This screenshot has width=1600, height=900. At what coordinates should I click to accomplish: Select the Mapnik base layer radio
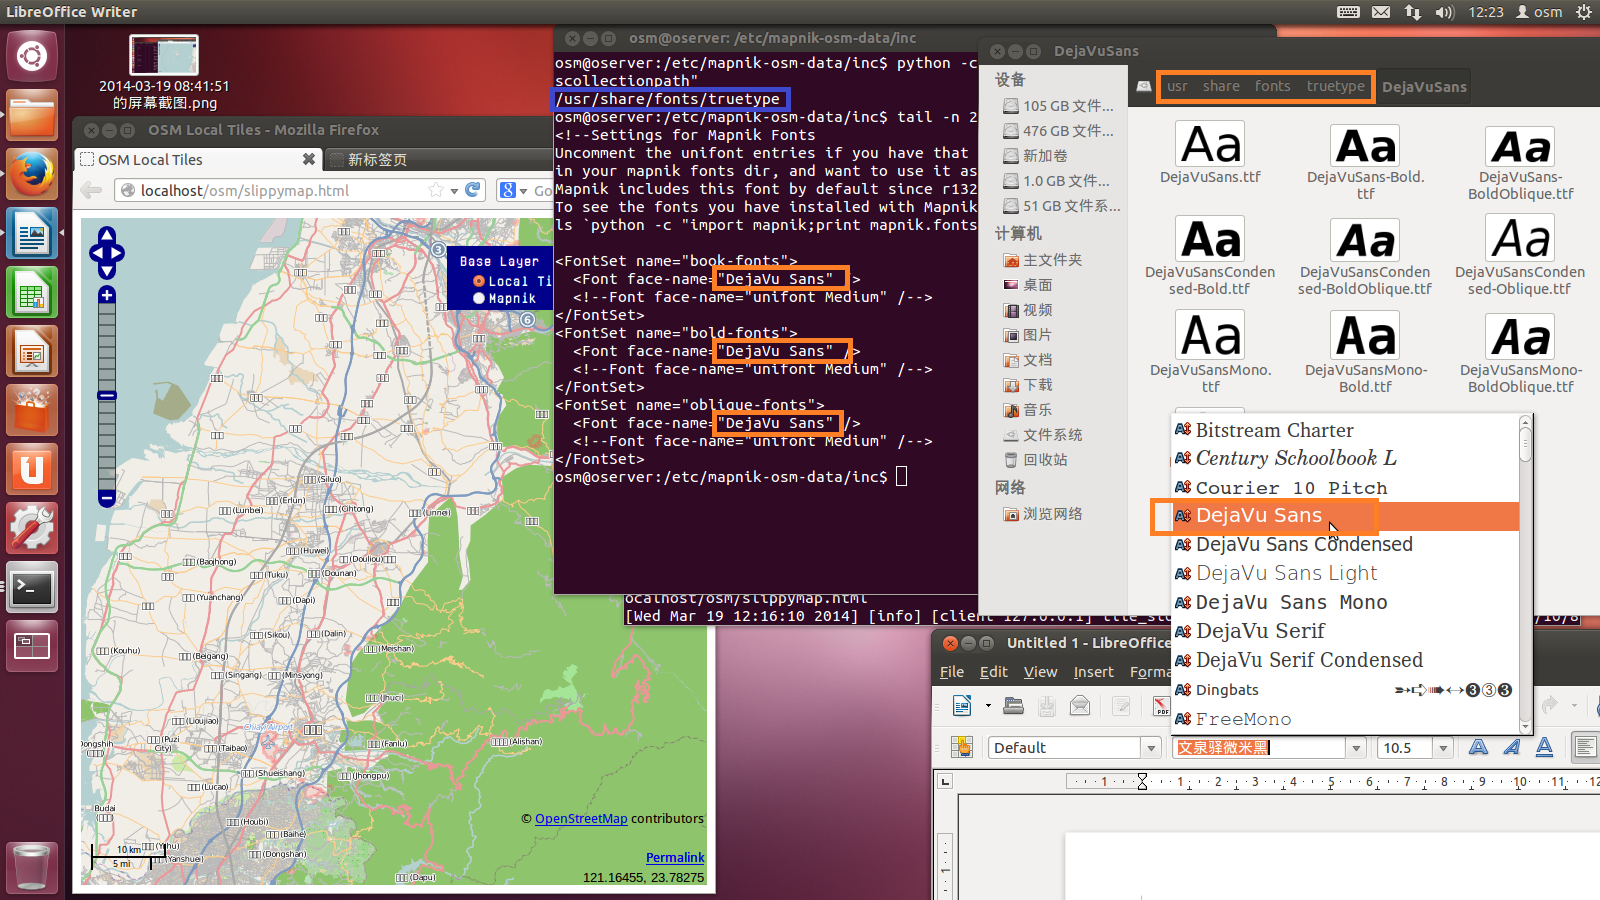pyautogui.click(x=479, y=298)
